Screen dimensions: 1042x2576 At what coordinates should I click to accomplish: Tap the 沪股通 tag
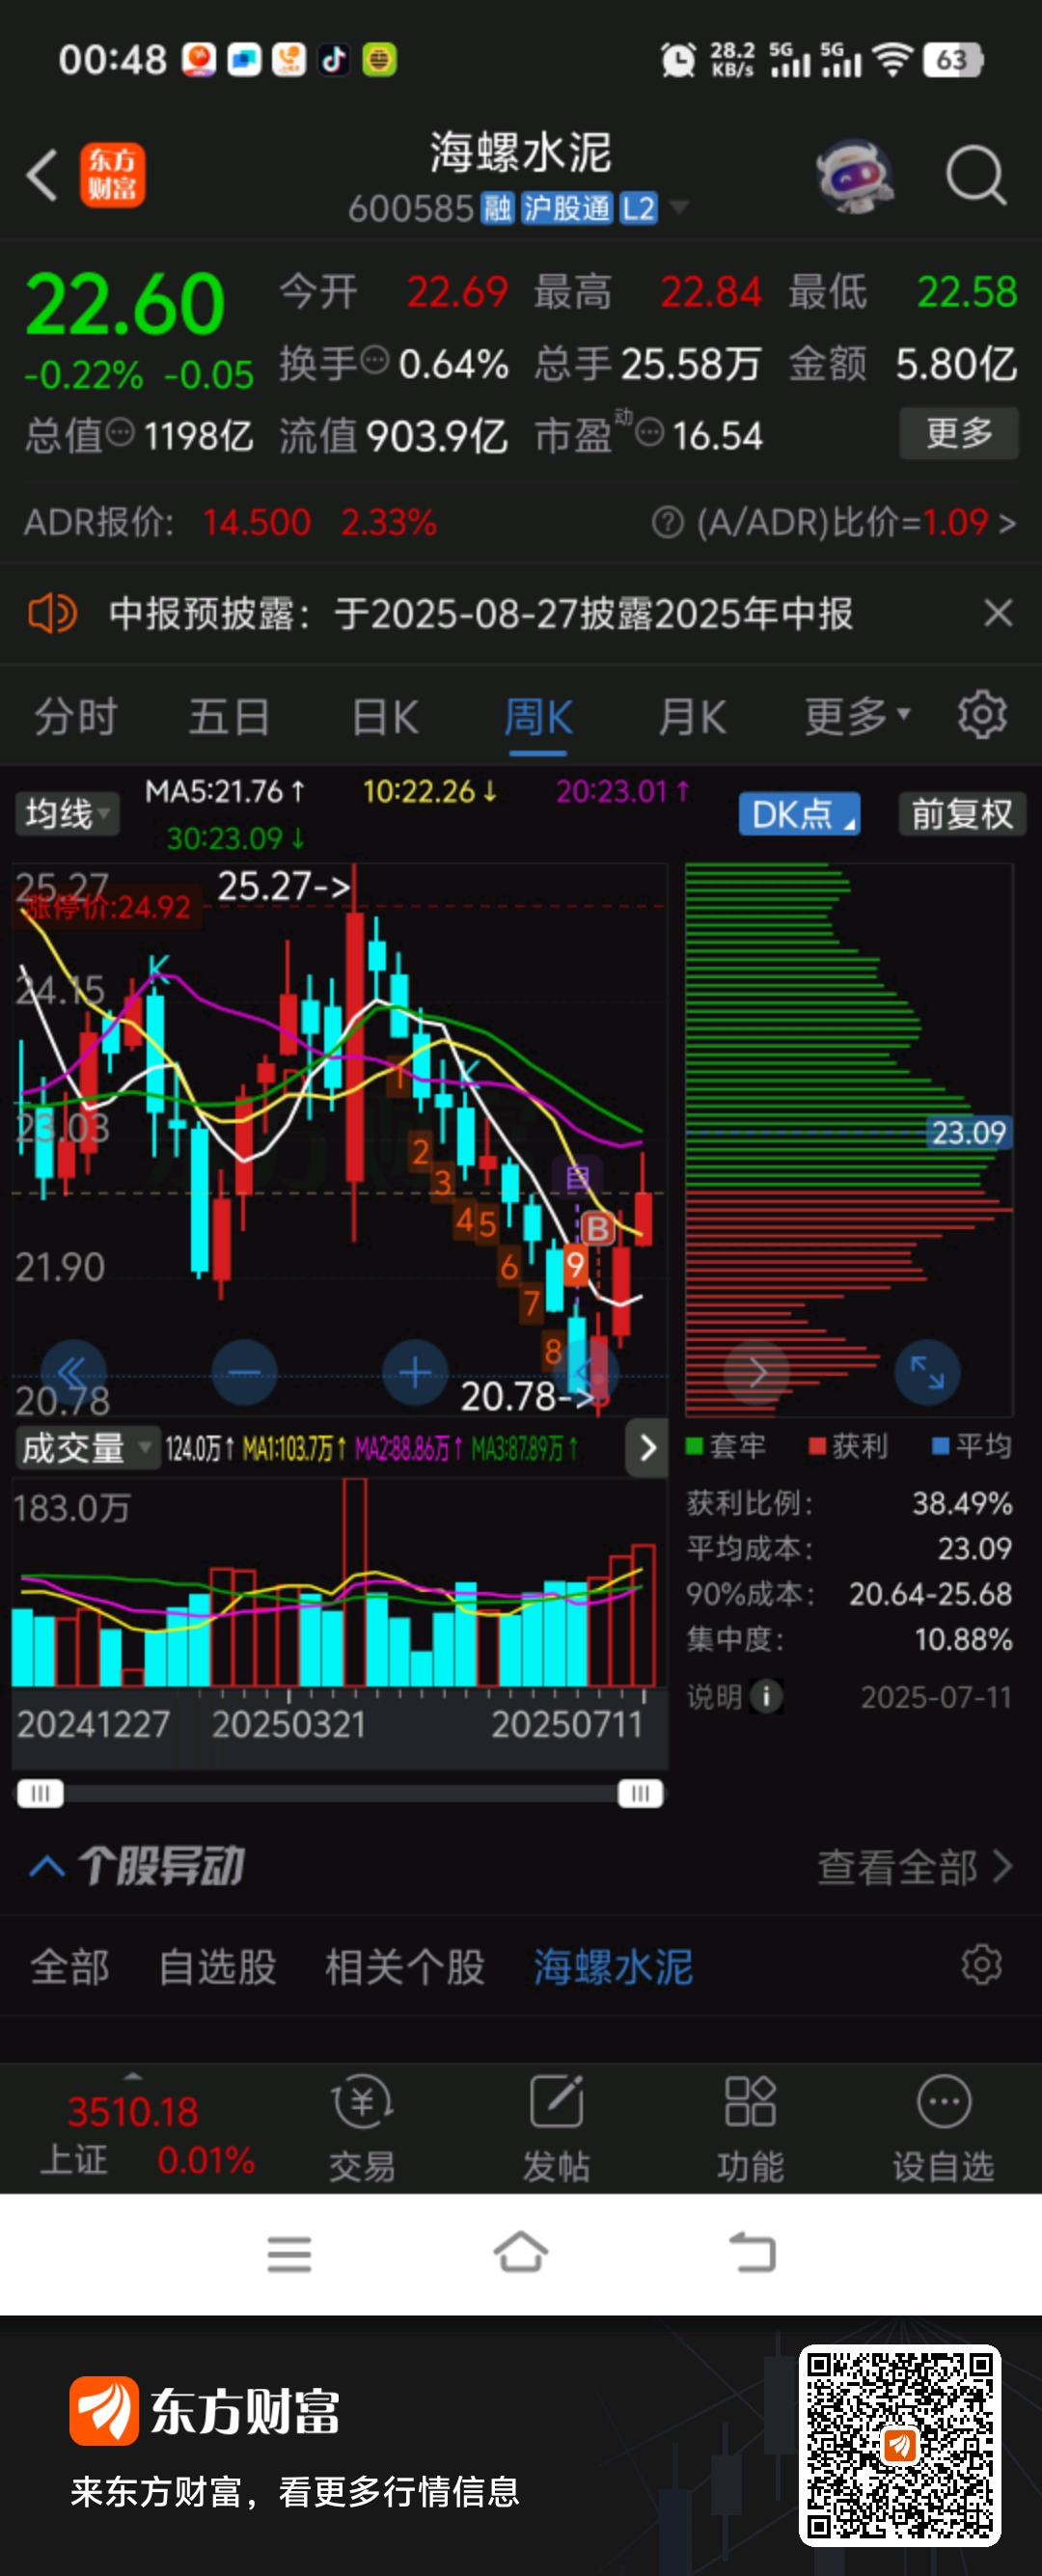[566, 208]
